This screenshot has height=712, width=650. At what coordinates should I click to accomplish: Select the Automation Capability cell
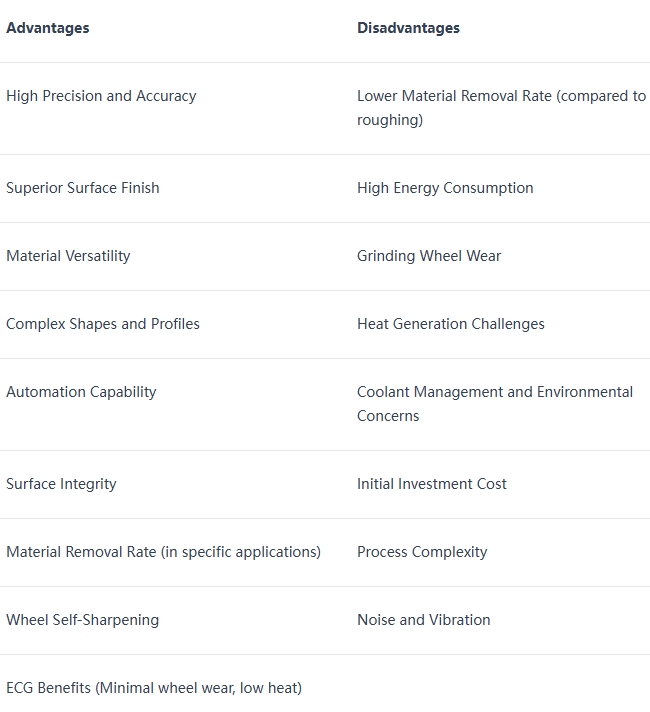click(x=81, y=392)
